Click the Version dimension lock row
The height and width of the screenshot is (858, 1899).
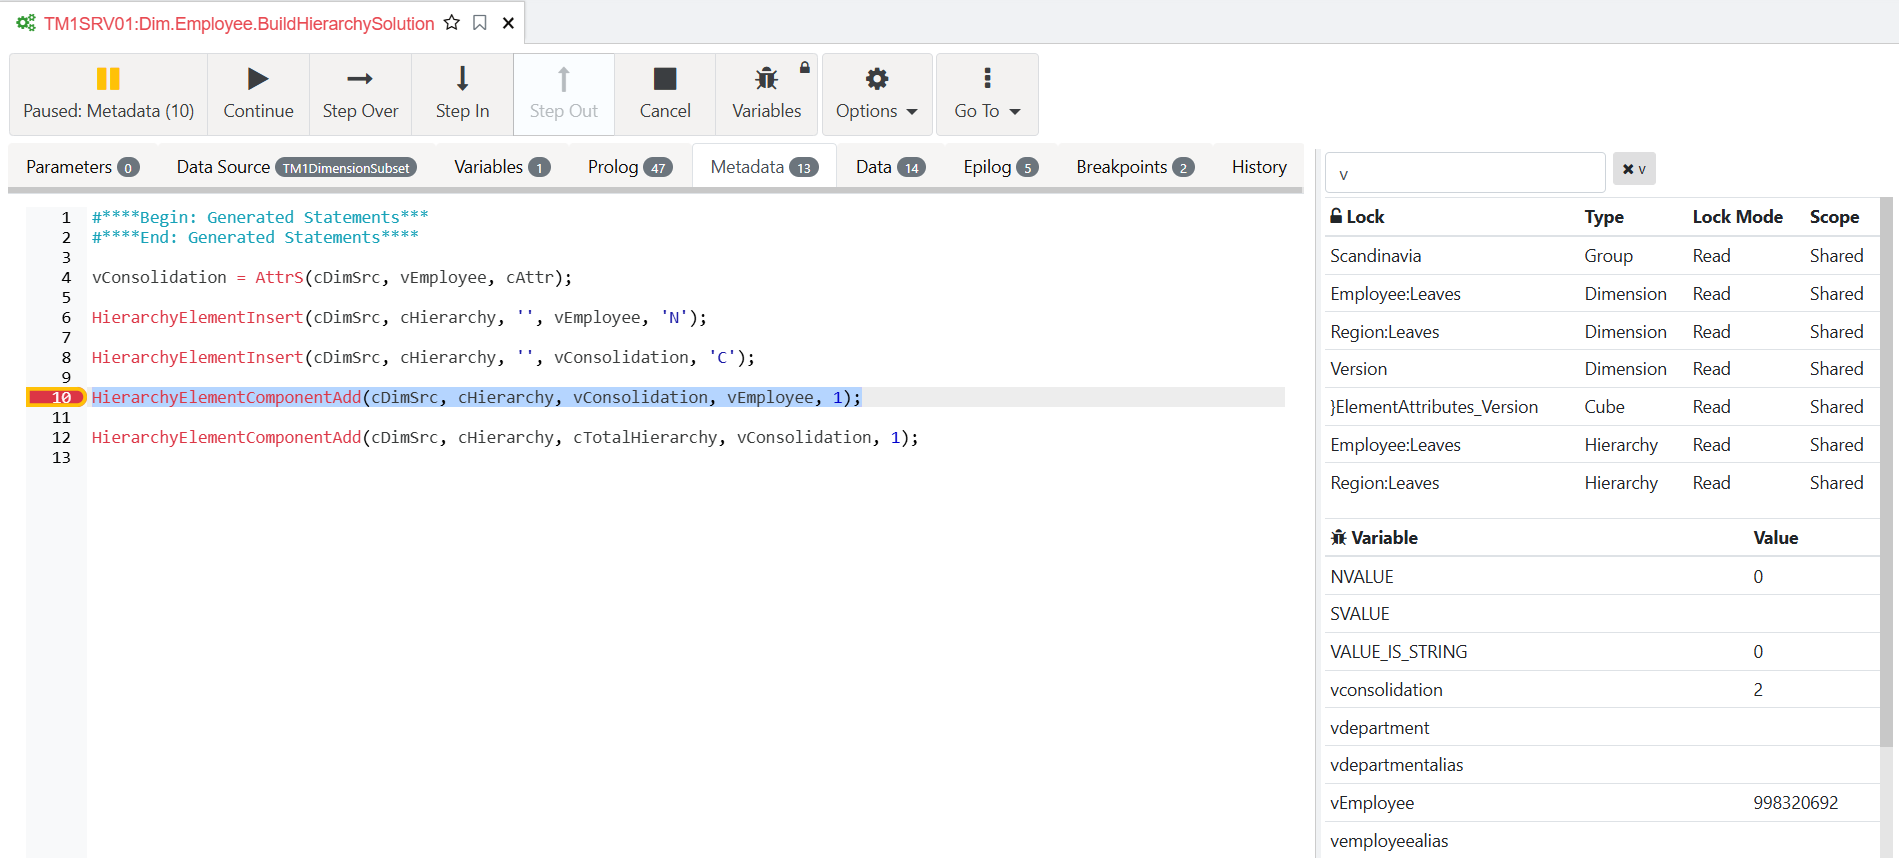coord(1602,369)
